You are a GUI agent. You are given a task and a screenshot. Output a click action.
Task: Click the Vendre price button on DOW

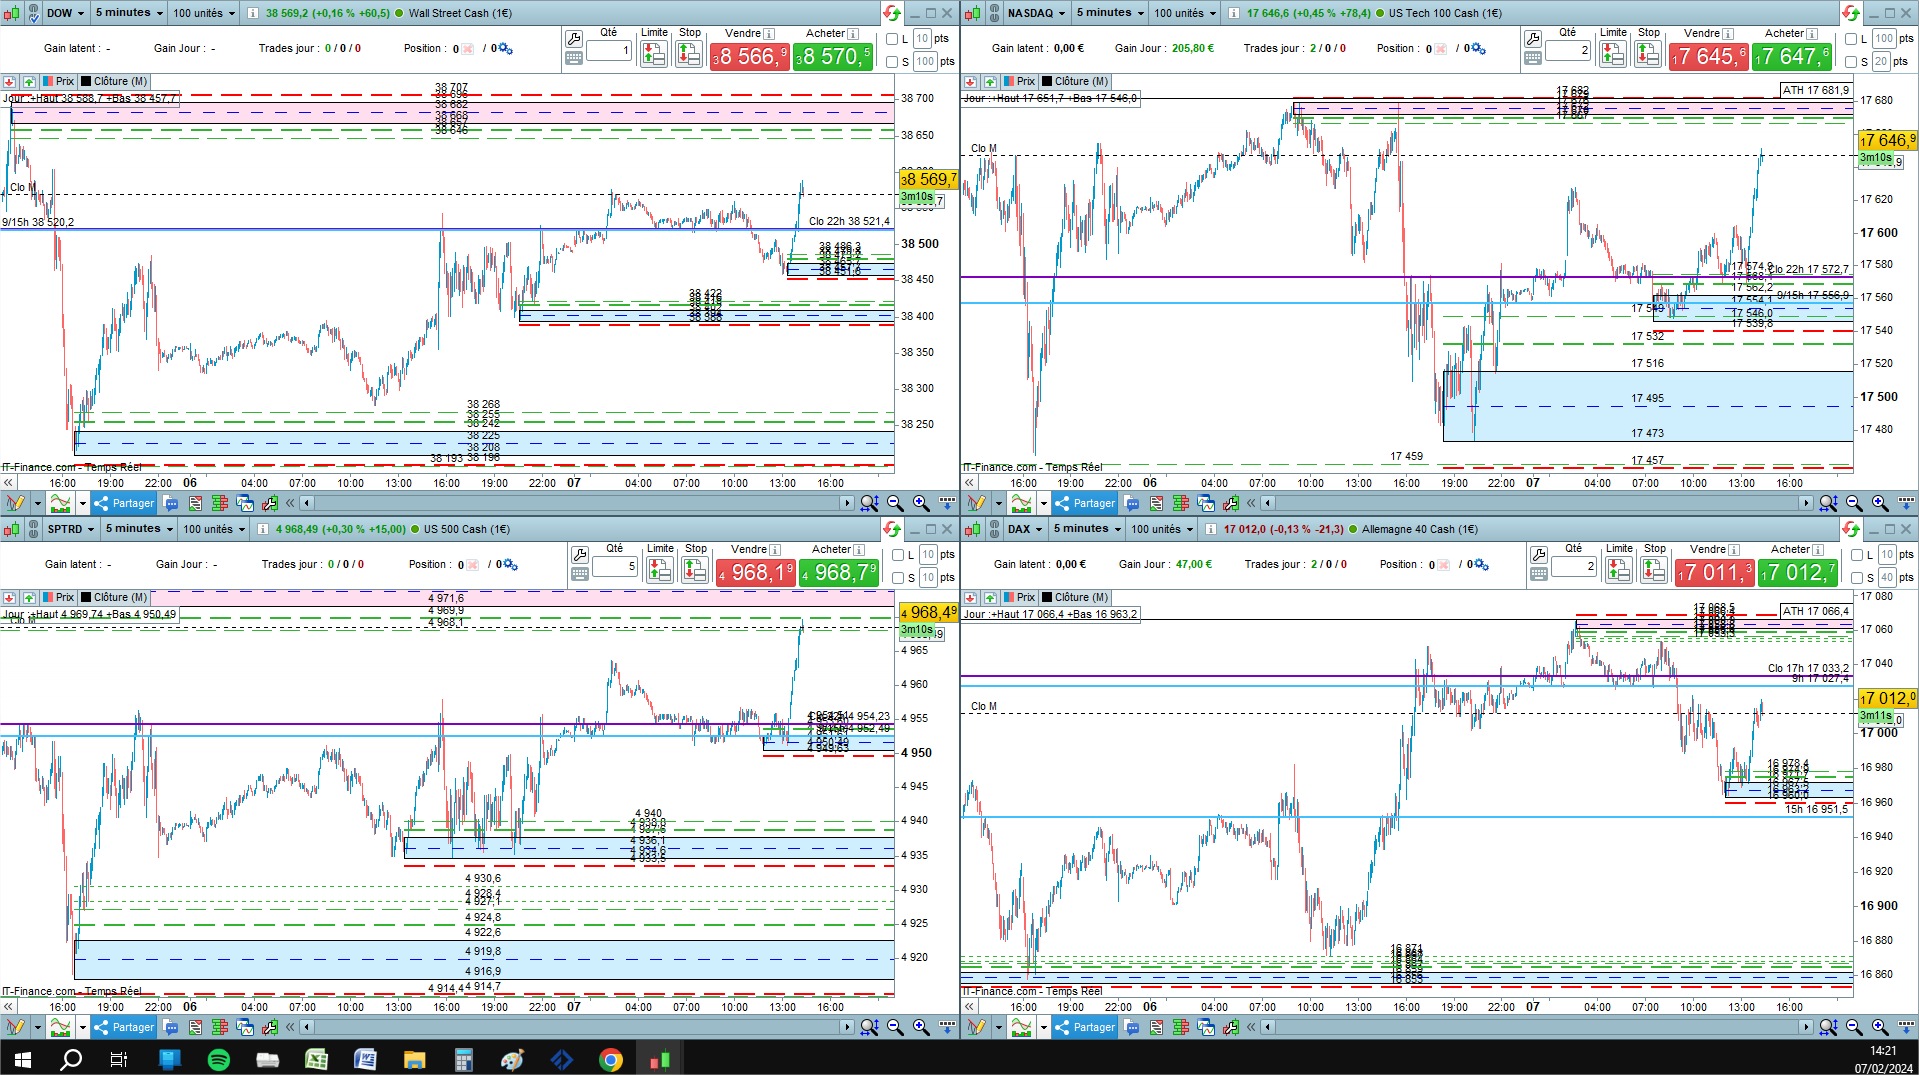tap(750, 57)
